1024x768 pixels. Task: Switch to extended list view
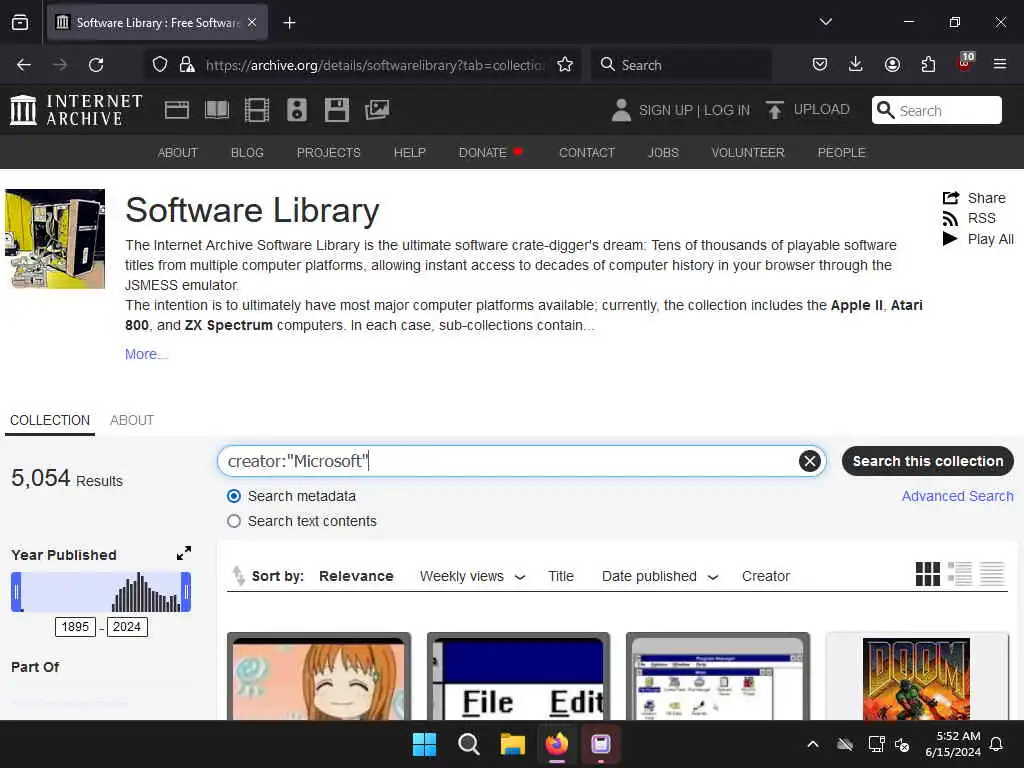coord(960,573)
